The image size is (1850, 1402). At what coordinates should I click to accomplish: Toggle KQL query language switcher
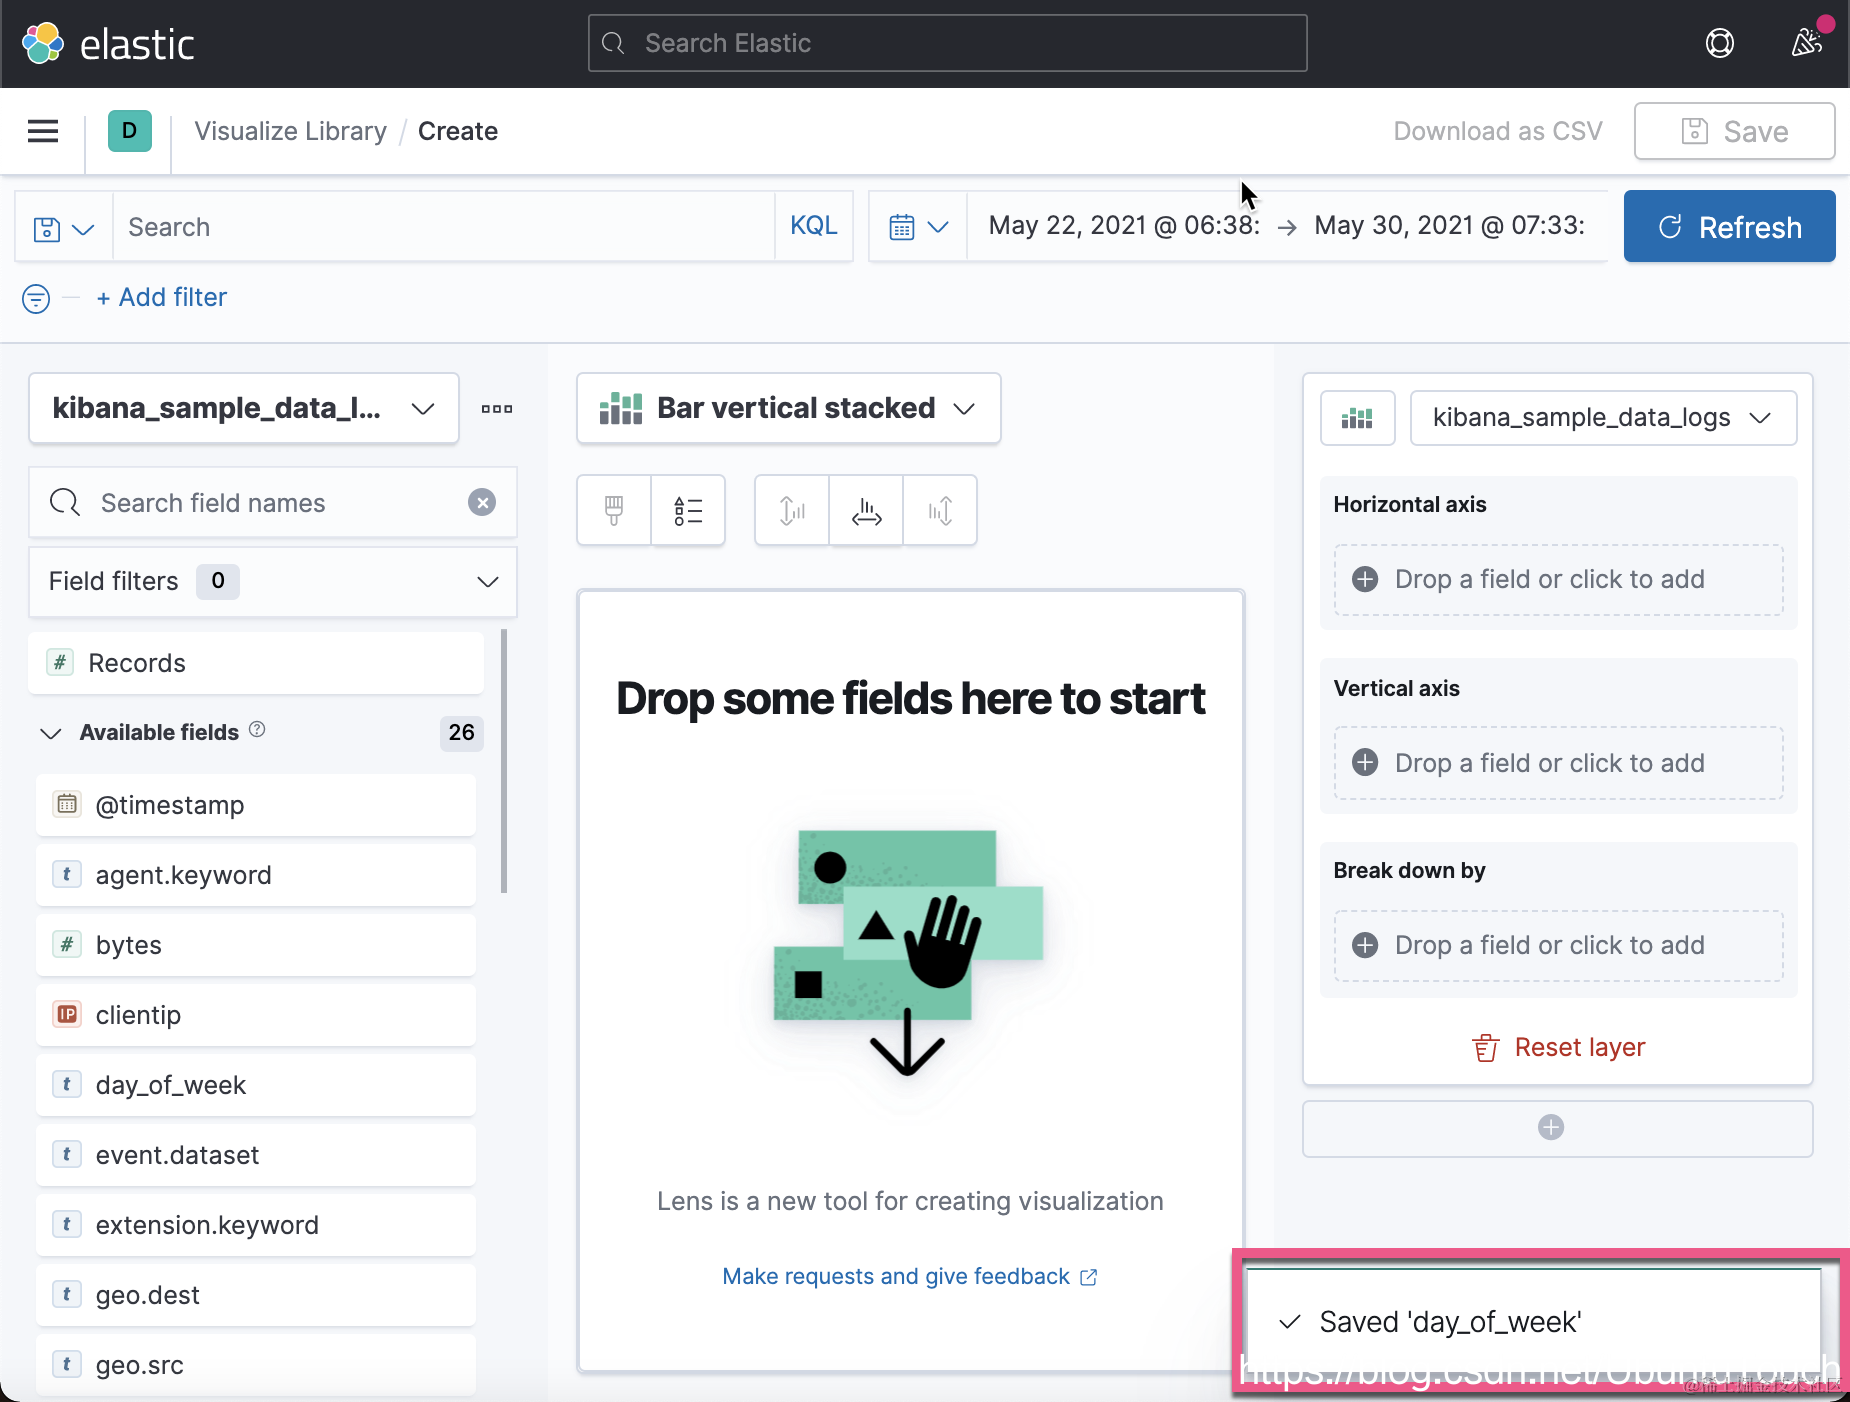point(814,226)
